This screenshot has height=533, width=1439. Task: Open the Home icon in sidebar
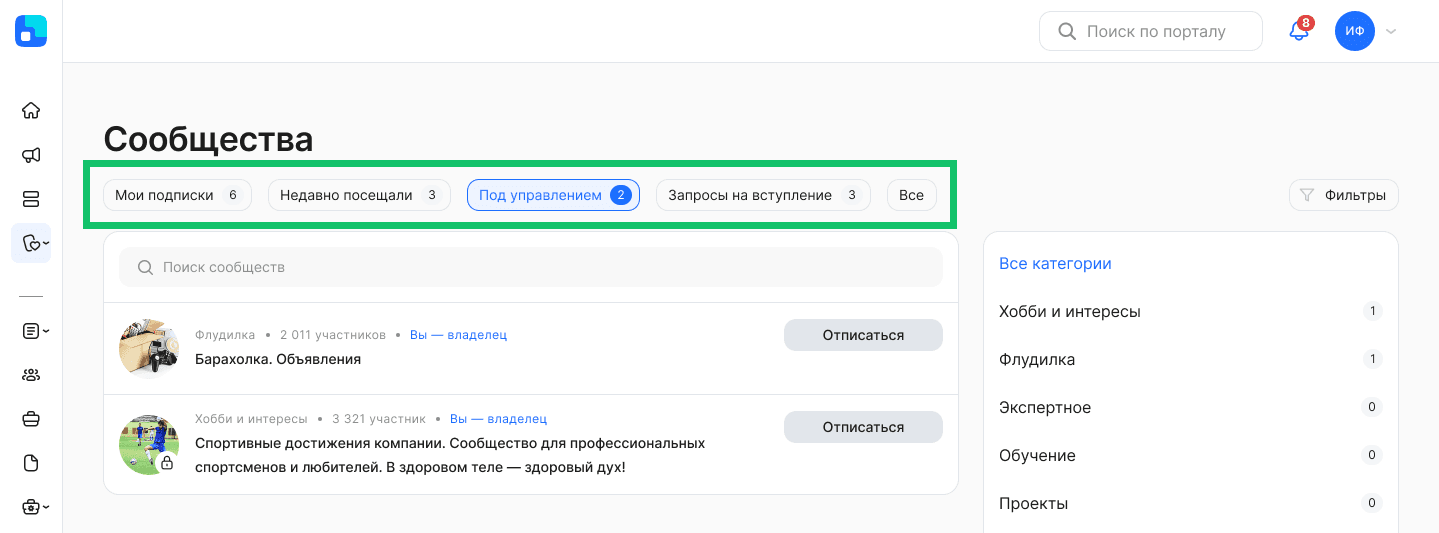tap(31, 110)
